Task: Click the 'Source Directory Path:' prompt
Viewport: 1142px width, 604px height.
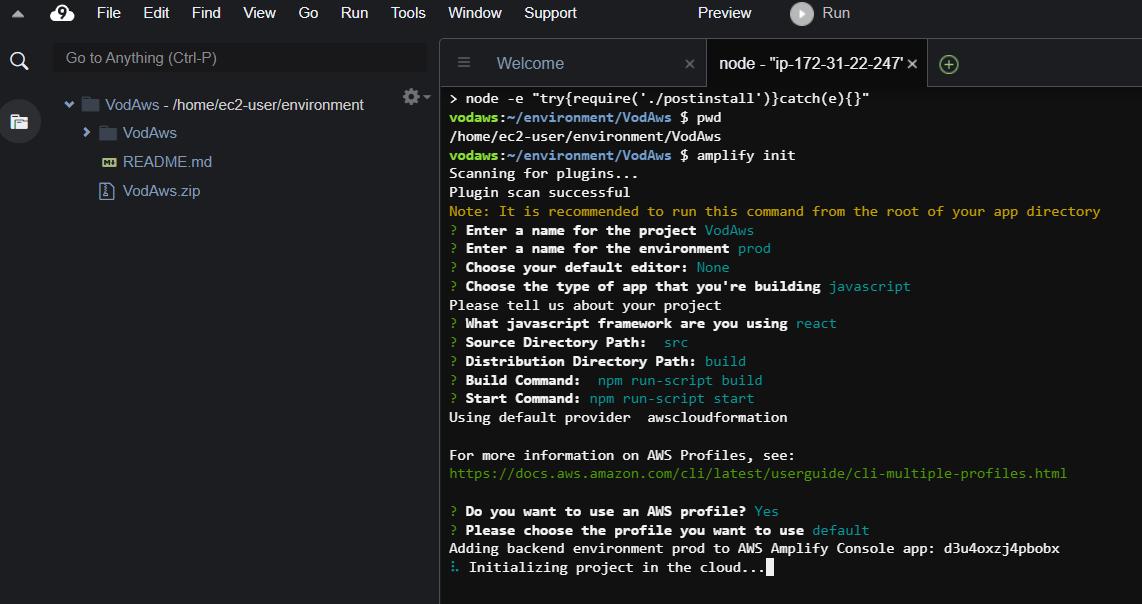Action: (x=556, y=342)
